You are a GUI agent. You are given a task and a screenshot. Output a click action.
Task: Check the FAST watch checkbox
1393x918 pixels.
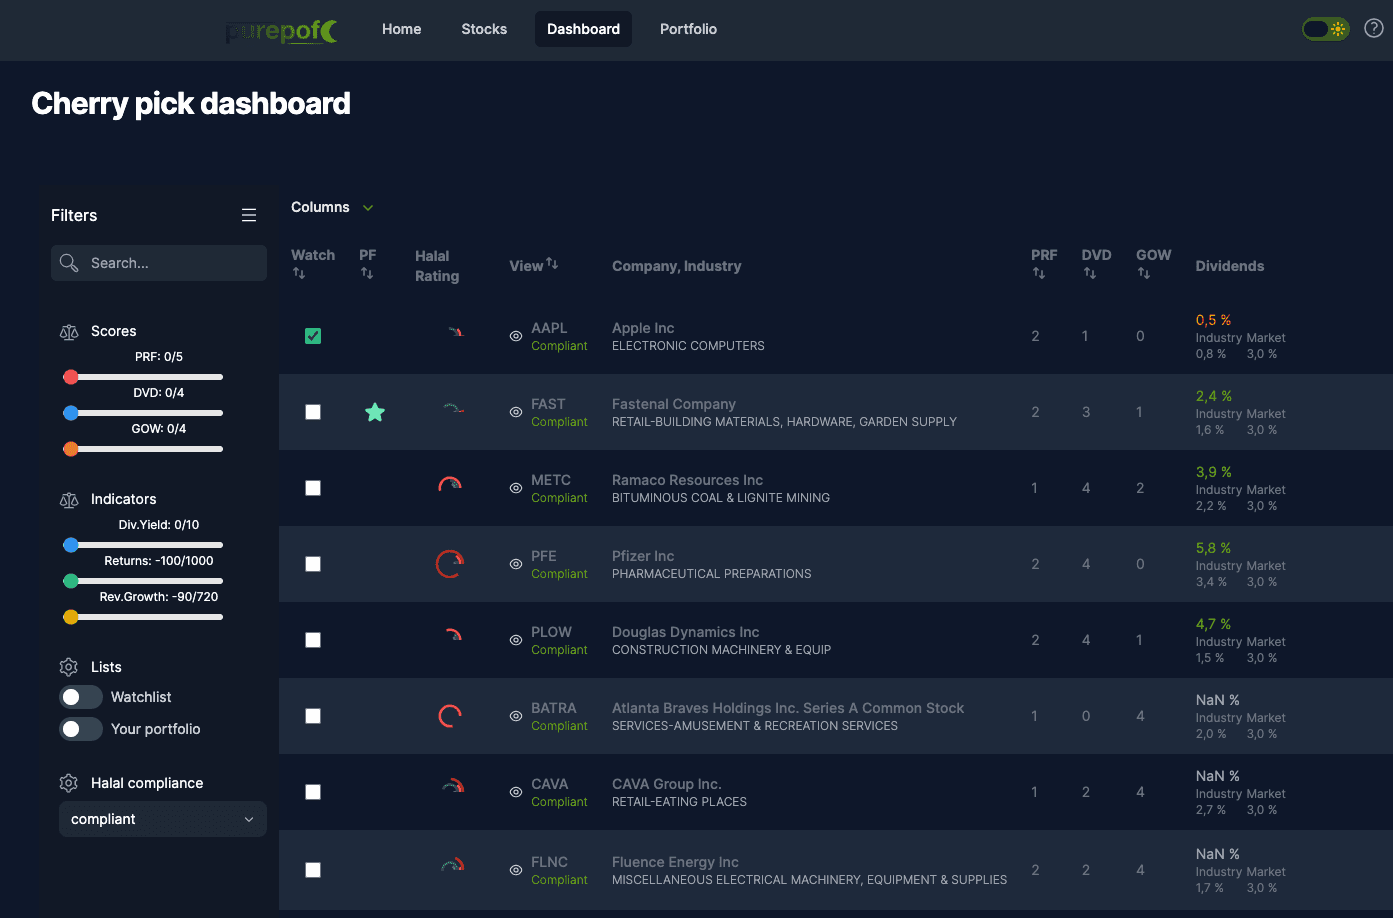pyautogui.click(x=313, y=412)
